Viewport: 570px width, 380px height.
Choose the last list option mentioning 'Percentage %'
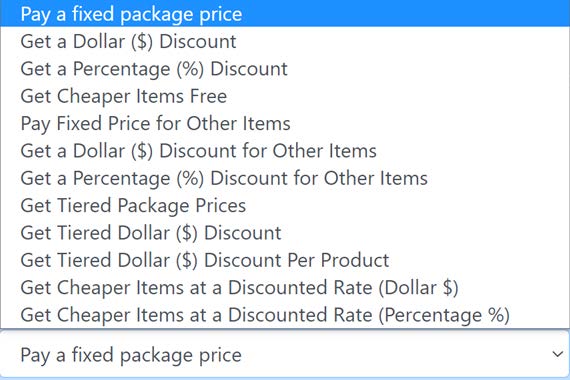285,315
